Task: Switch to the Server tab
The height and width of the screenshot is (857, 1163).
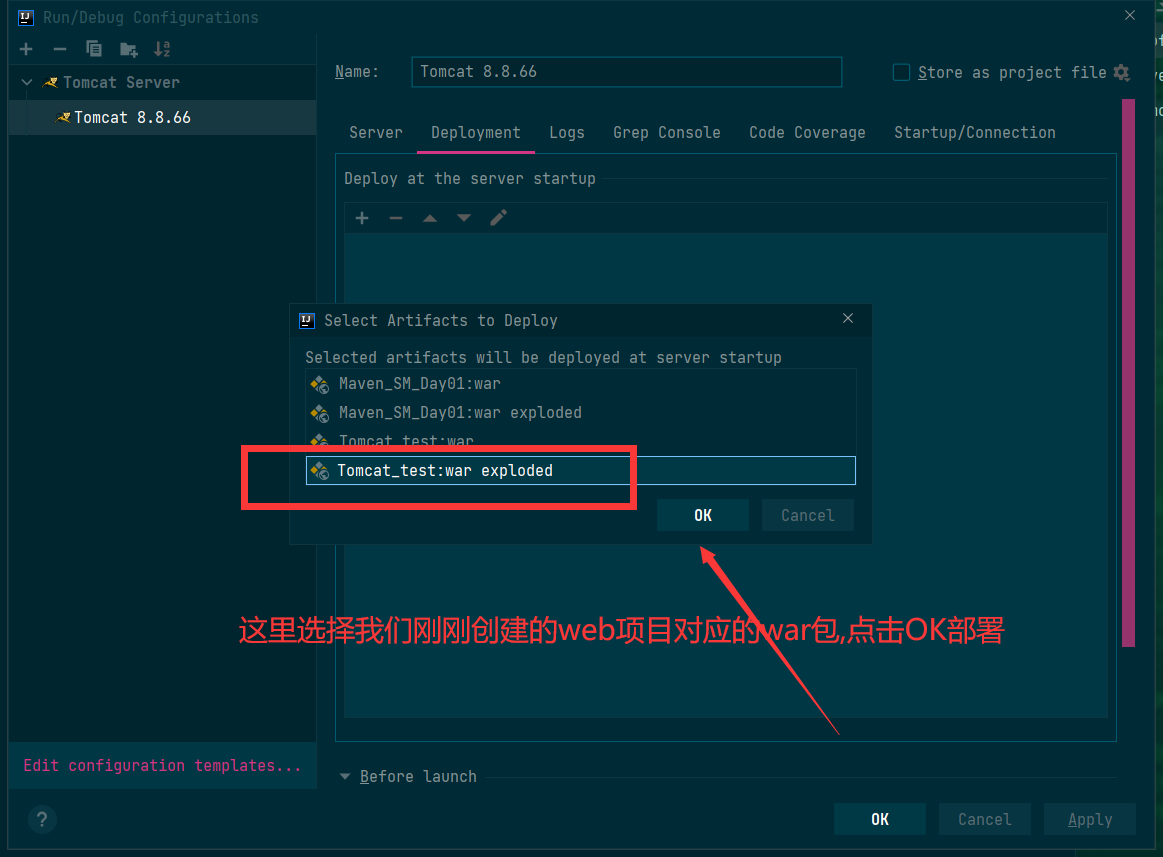Action: [x=376, y=132]
